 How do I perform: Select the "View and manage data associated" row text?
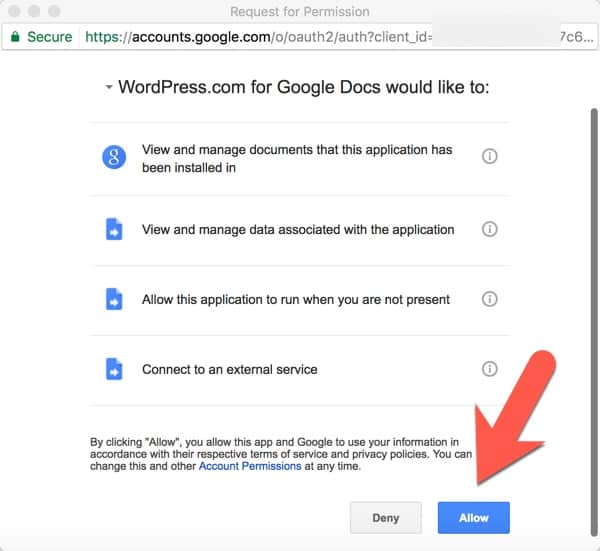[x=298, y=229]
